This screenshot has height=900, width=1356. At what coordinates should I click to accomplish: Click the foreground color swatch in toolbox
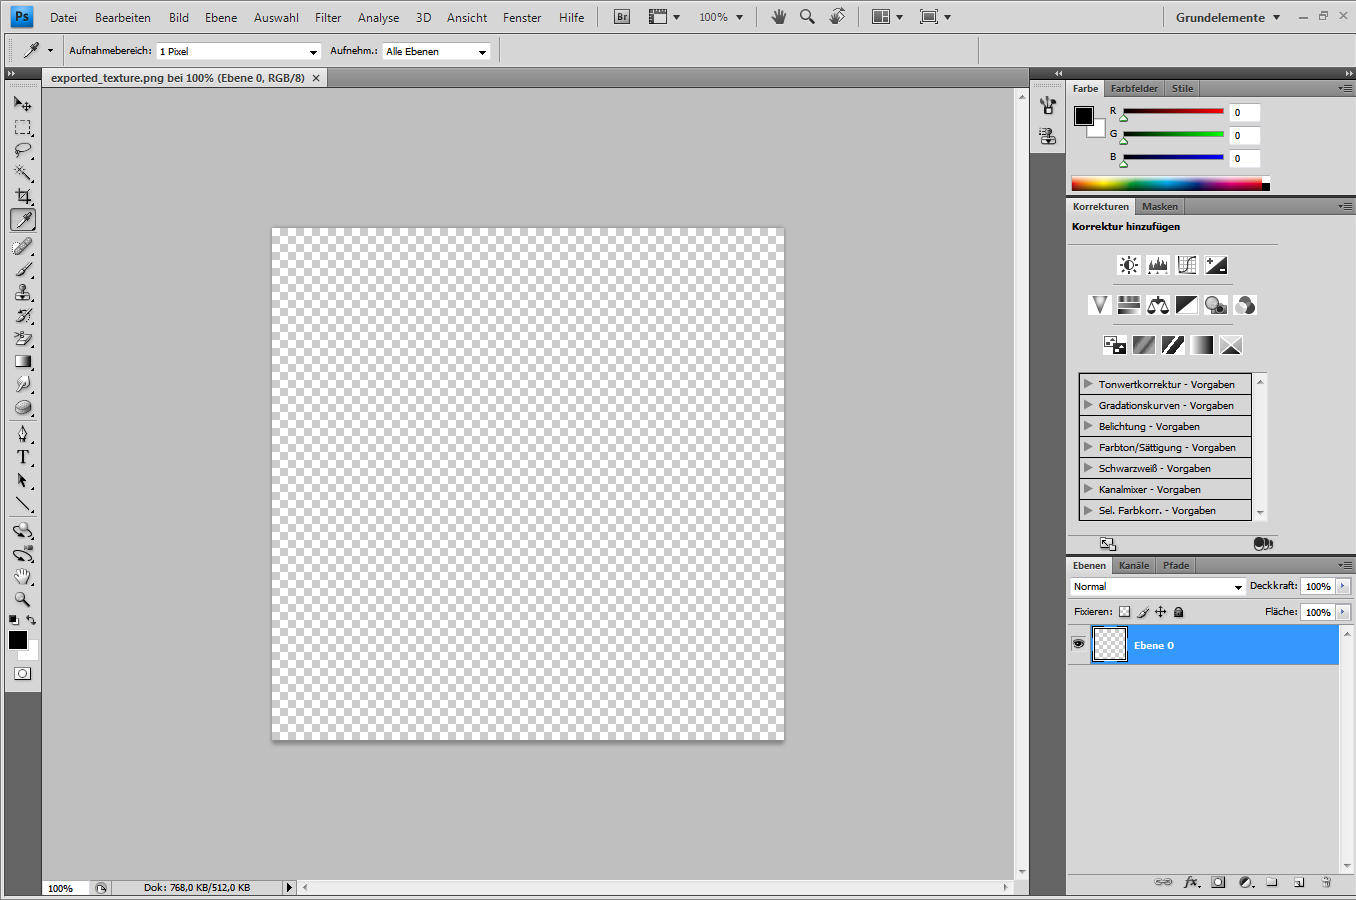pyautogui.click(x=17, y=640)
